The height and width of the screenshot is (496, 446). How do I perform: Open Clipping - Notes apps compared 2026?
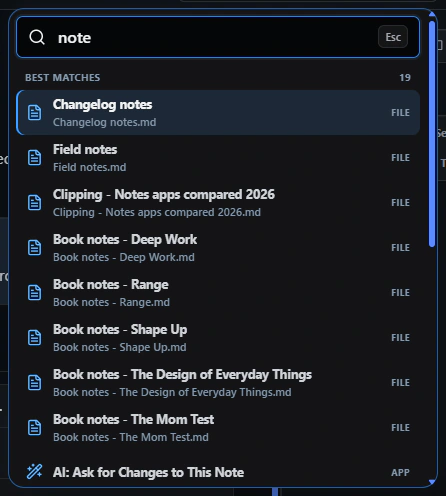[218, 203]
